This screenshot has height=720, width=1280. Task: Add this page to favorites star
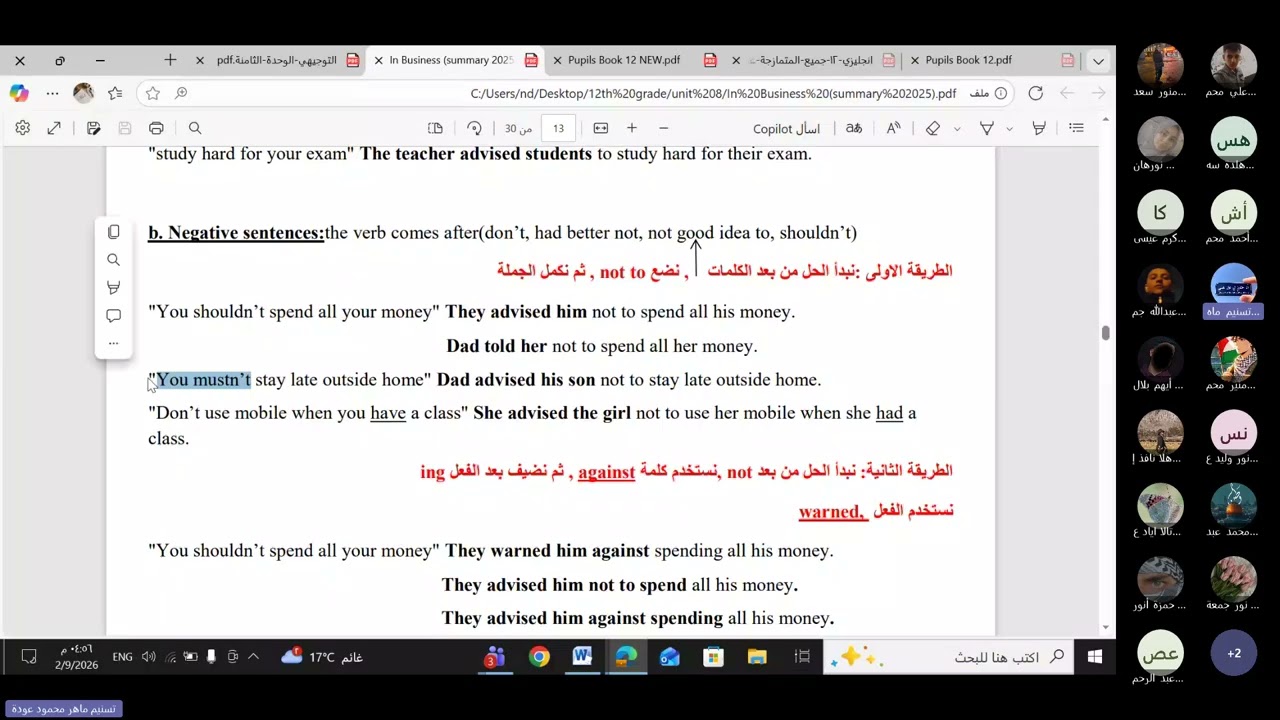152,93
